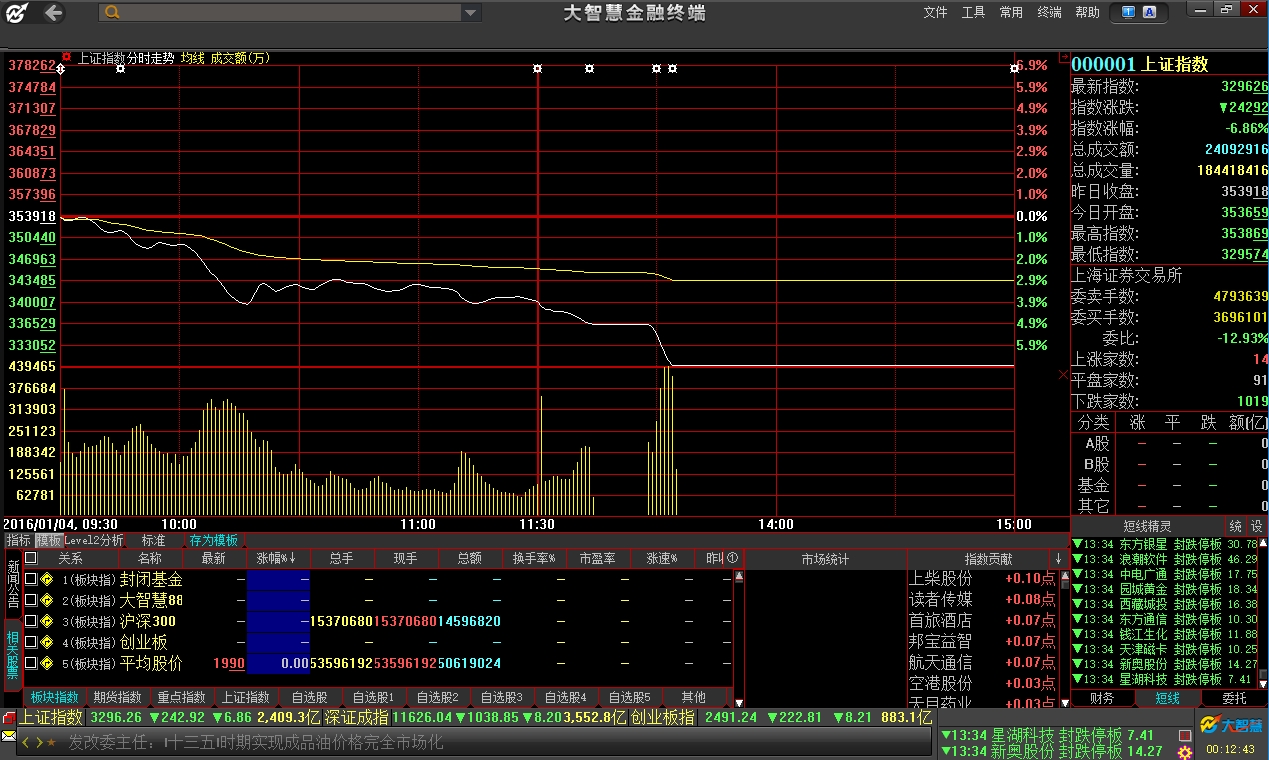Click the 市场统计 panel header
The width and height of the screenshot is (1269, 760).
[x=826, y=558]
